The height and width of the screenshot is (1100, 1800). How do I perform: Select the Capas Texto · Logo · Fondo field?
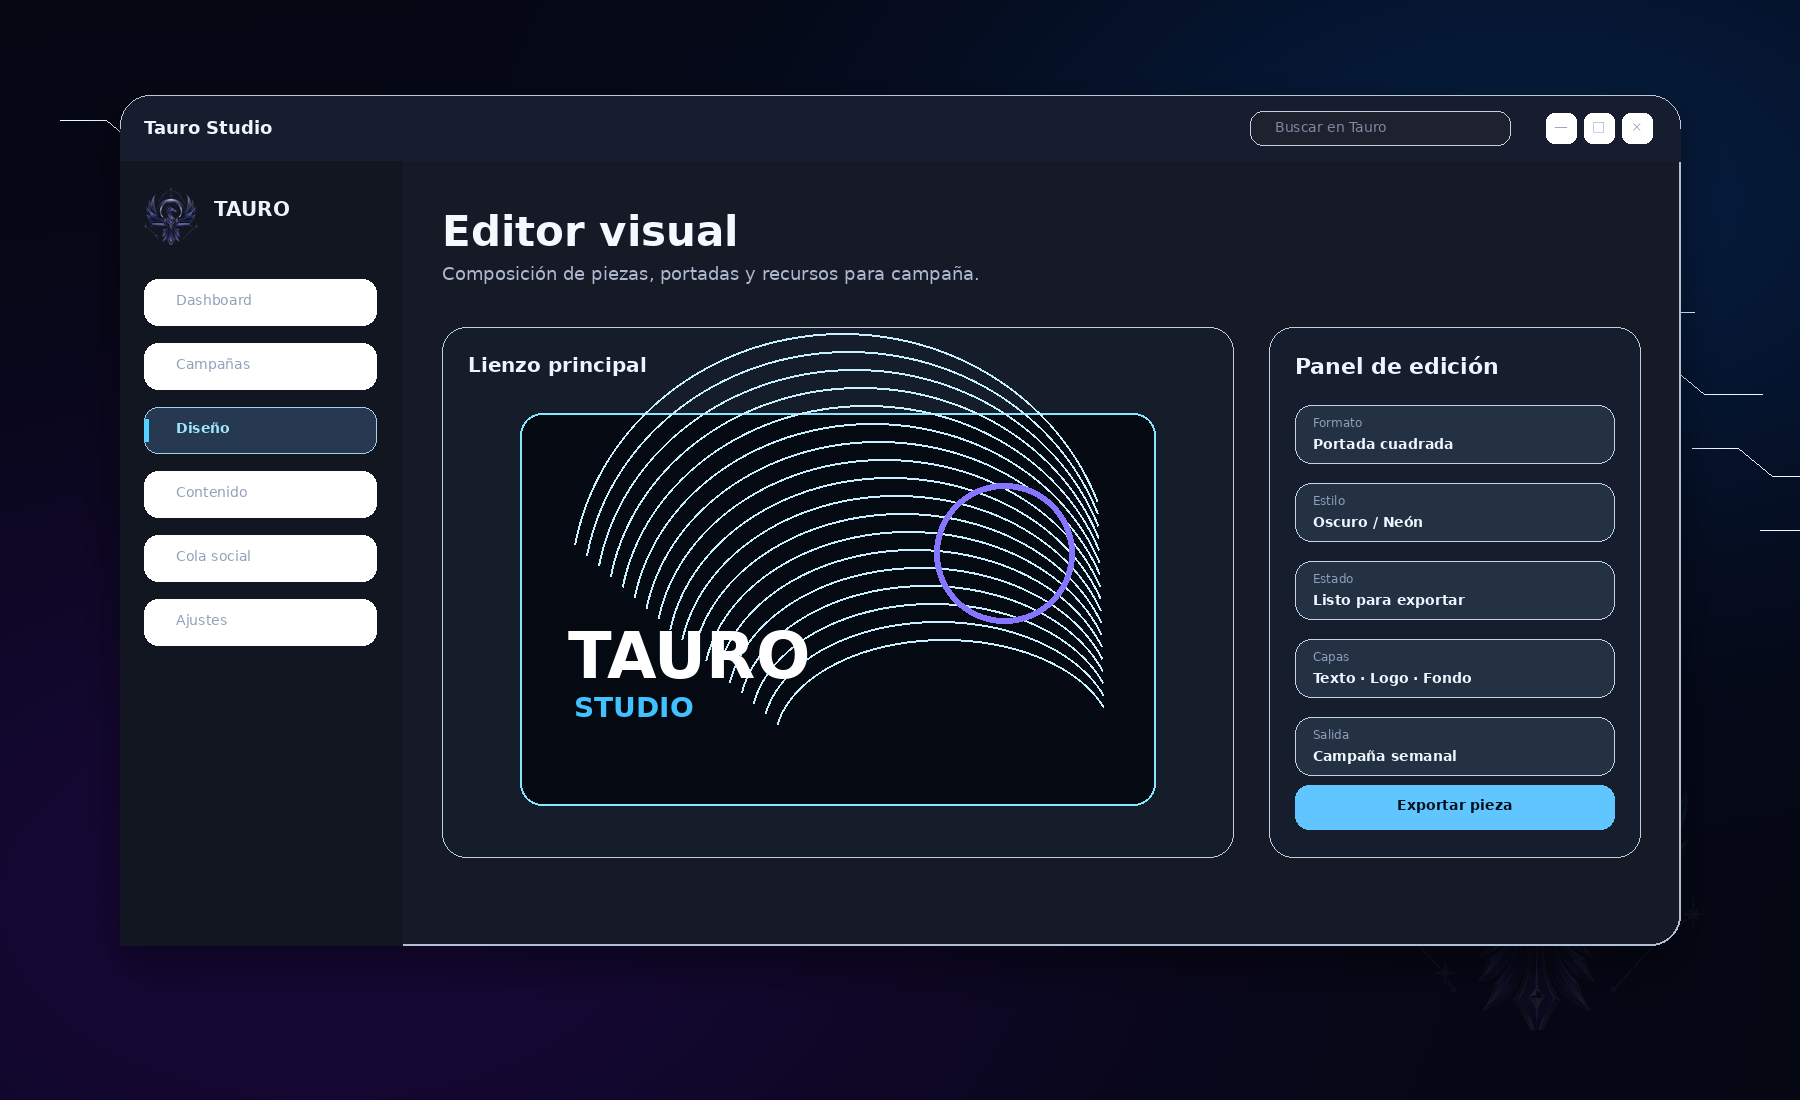[1454, 668]
